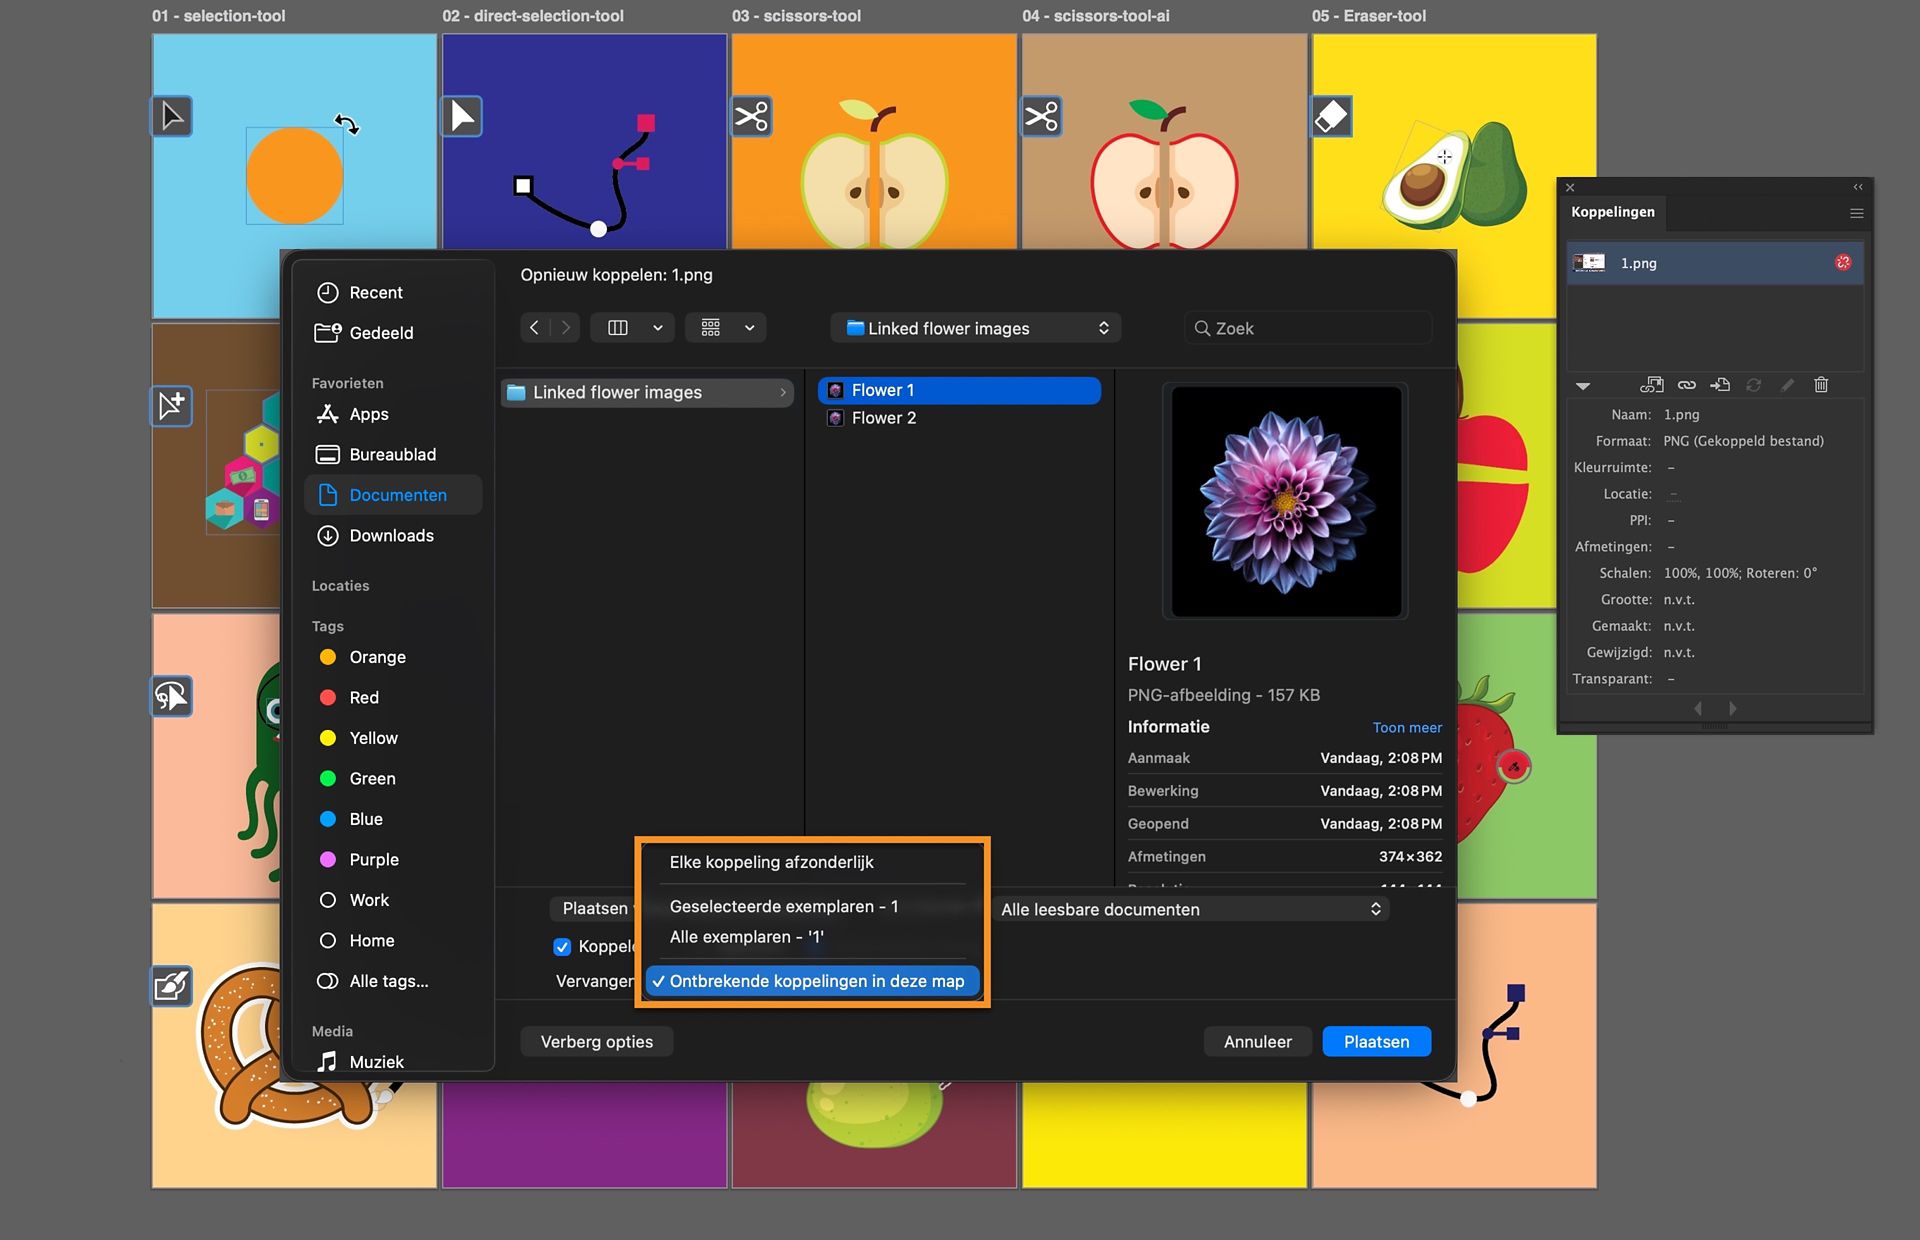Toggle the Koppelen checkbox

pyautogui.click(x=562, y=946)
